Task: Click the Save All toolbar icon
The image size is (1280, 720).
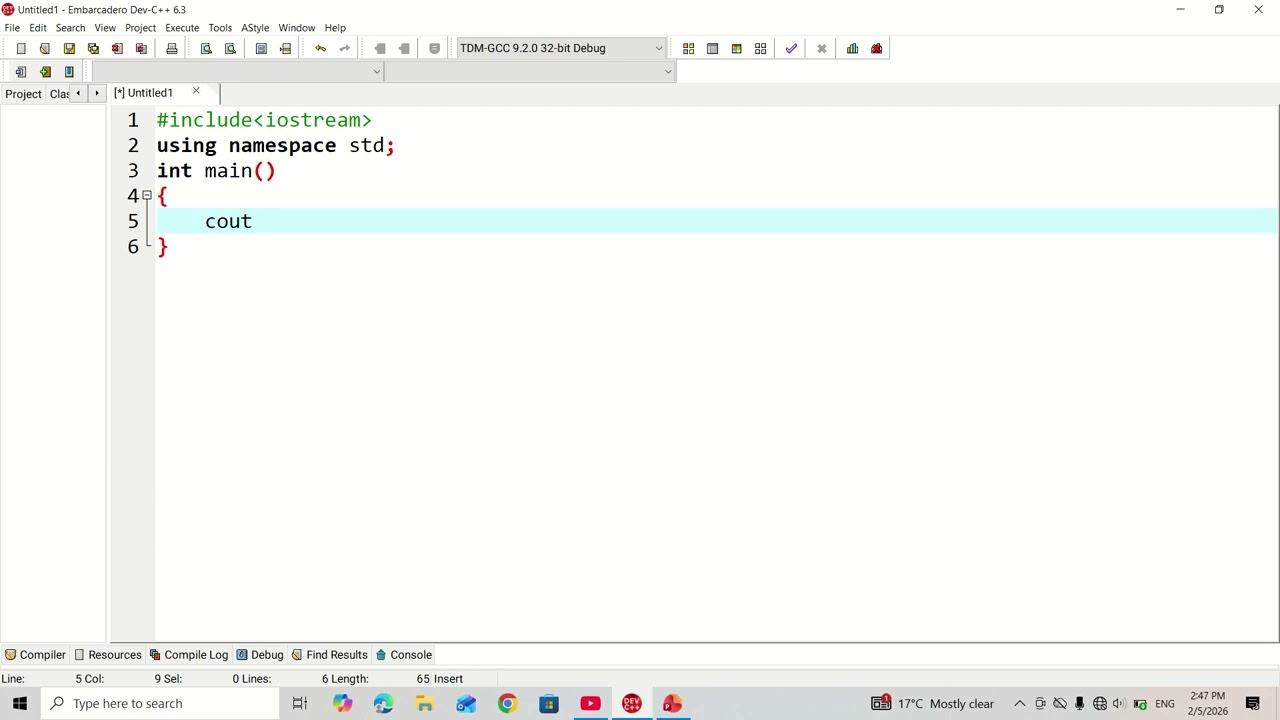Action: 93,48
